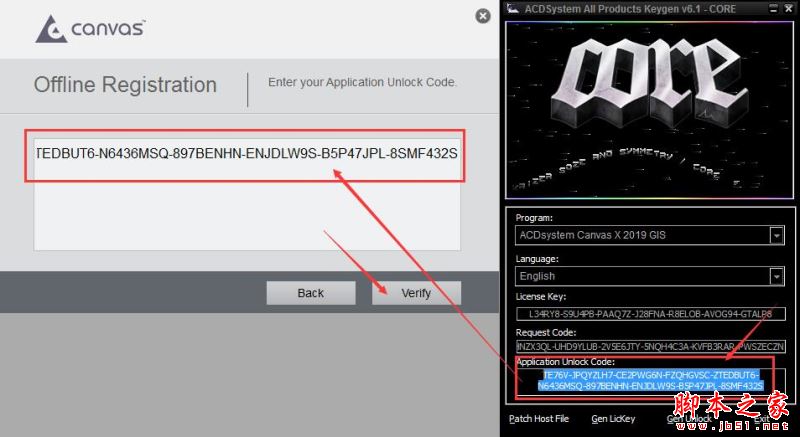Click the License Key field in the keygen
Screen dimensions: 800x437
[651, 314]
